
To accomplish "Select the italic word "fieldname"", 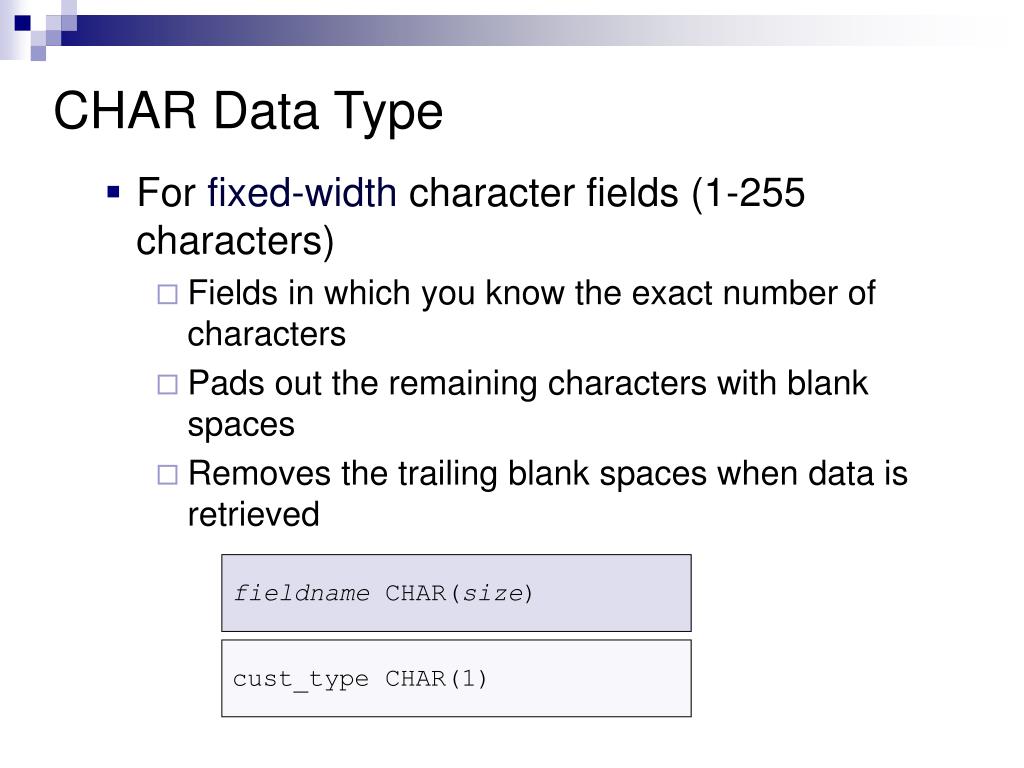I will coord(302,593).
